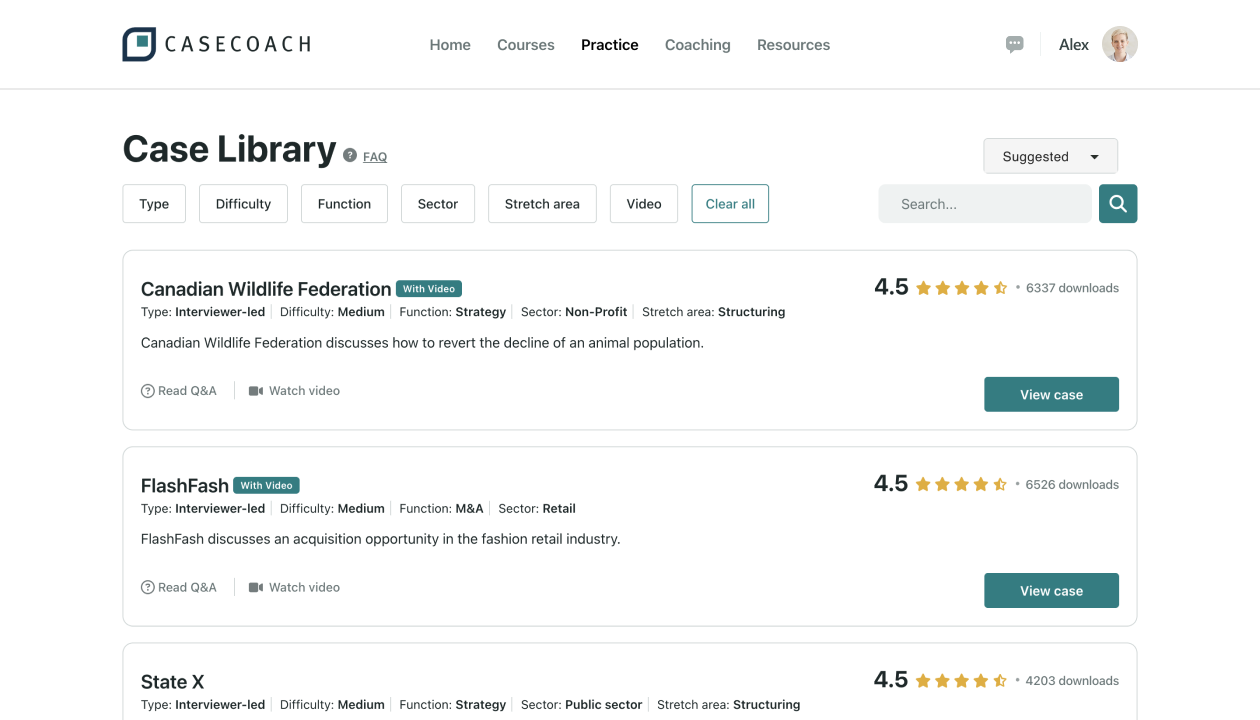
Task: Open the Stretch area filter
Action: (541, 204)
